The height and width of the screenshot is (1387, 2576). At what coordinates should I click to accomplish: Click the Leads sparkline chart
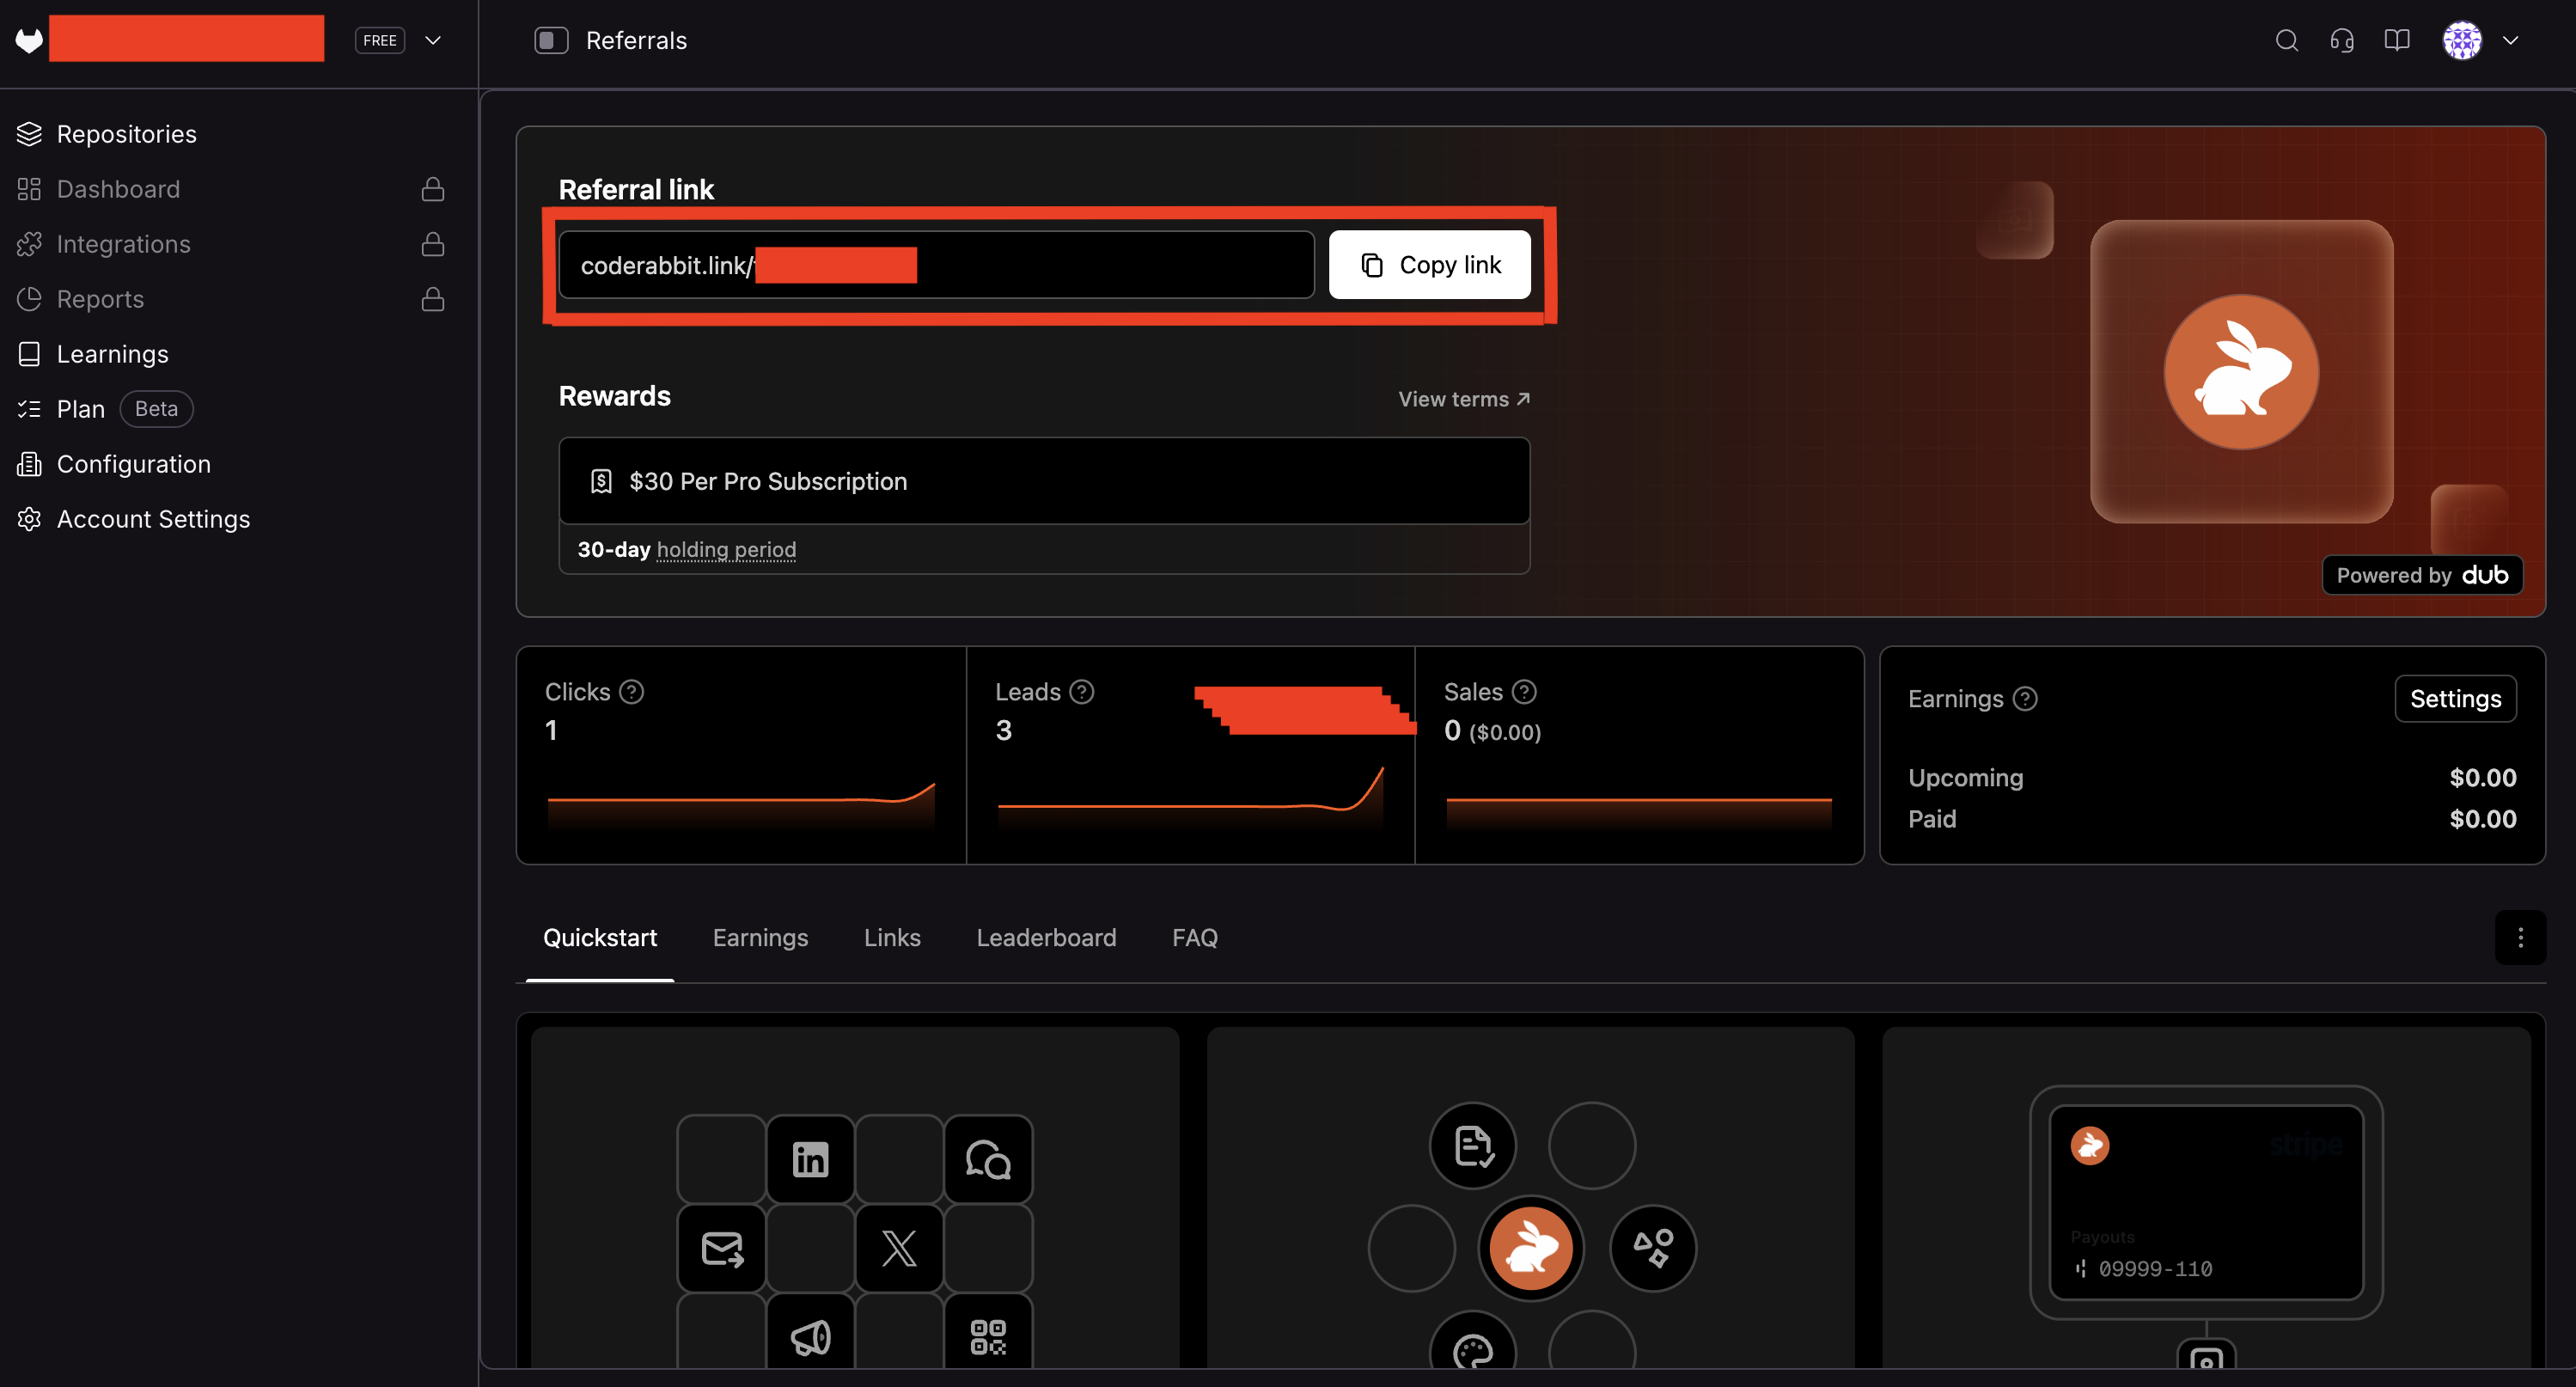point(1190,798)
